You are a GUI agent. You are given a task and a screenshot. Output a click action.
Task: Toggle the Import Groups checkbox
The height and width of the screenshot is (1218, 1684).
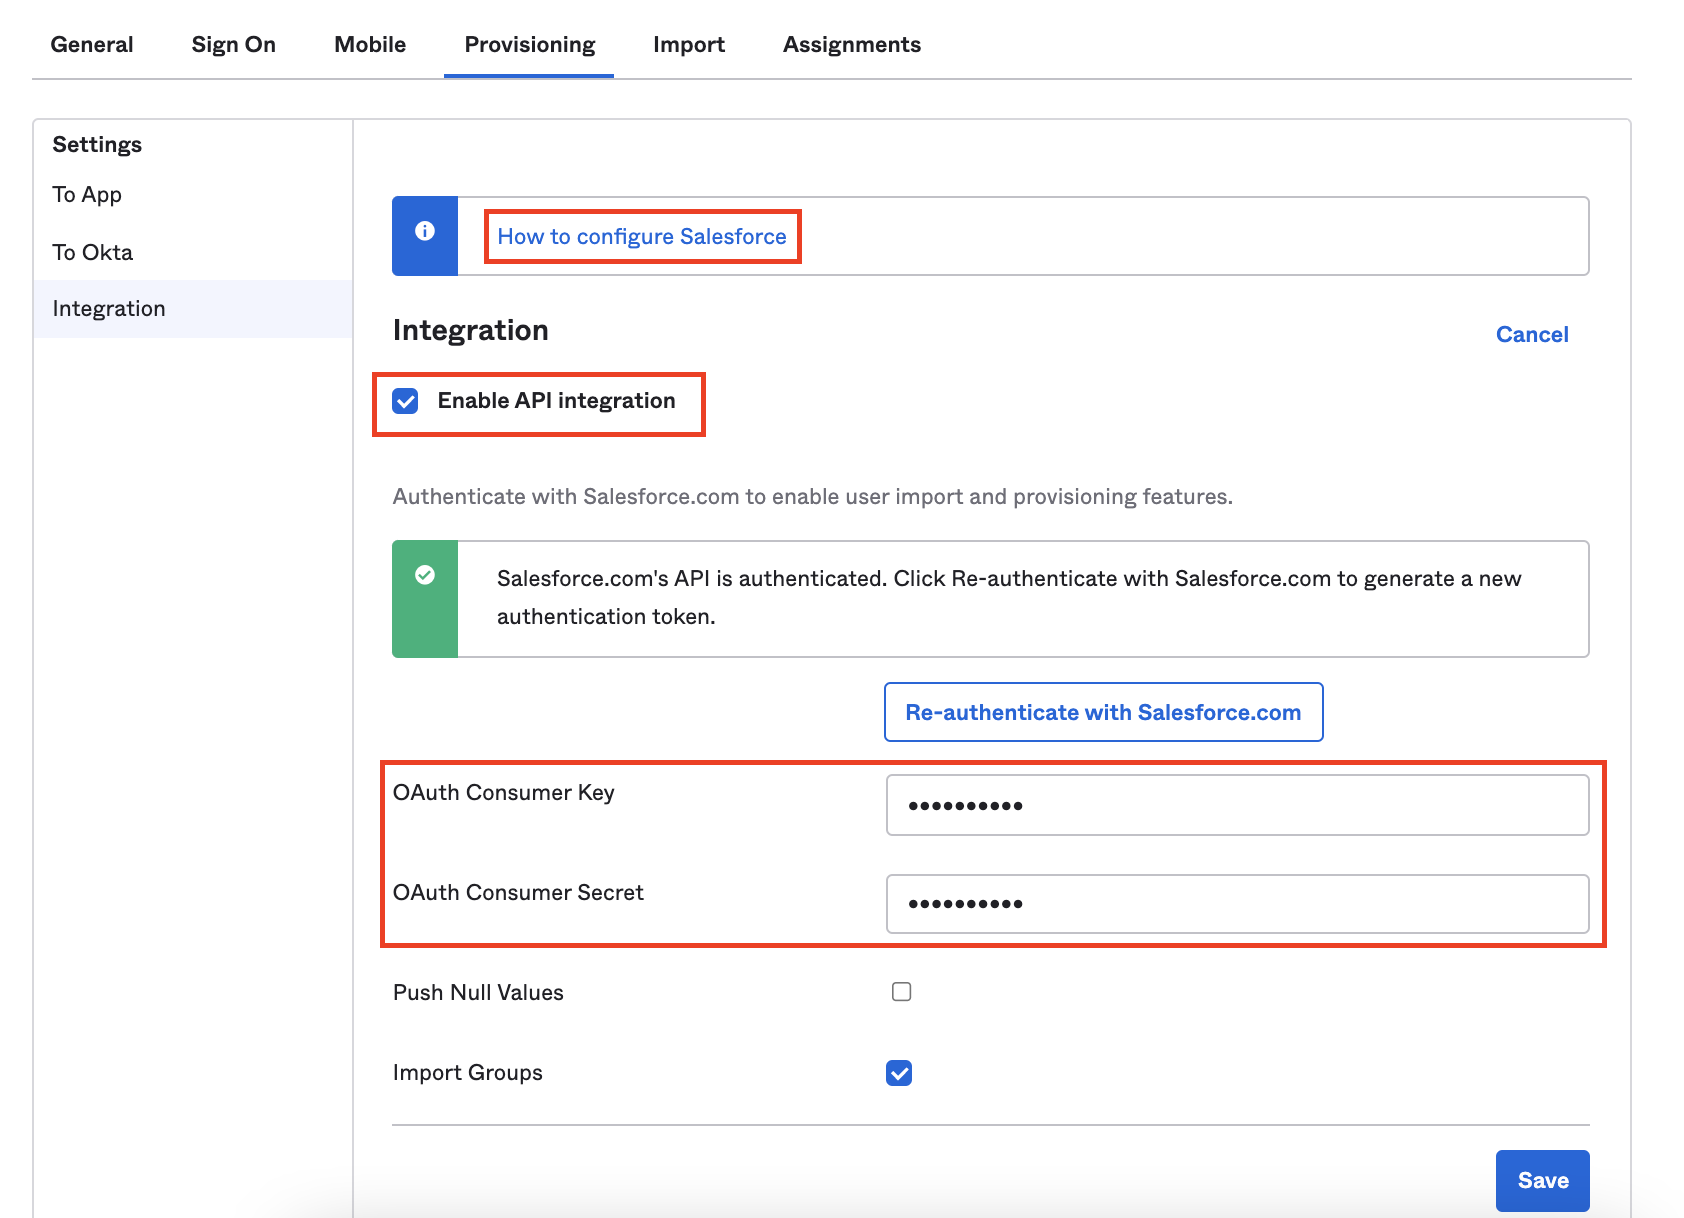899,1073
